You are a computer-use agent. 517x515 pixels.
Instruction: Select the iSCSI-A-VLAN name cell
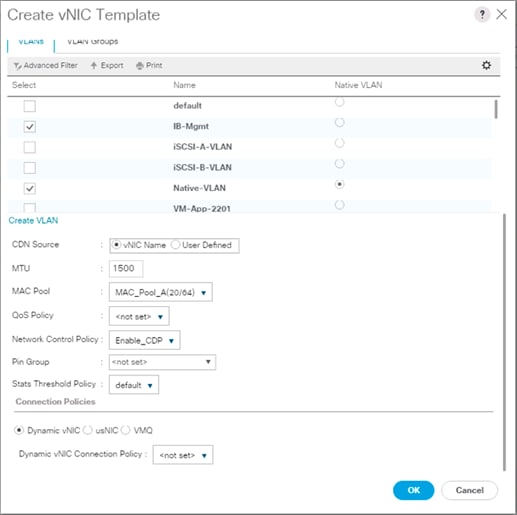203,147
